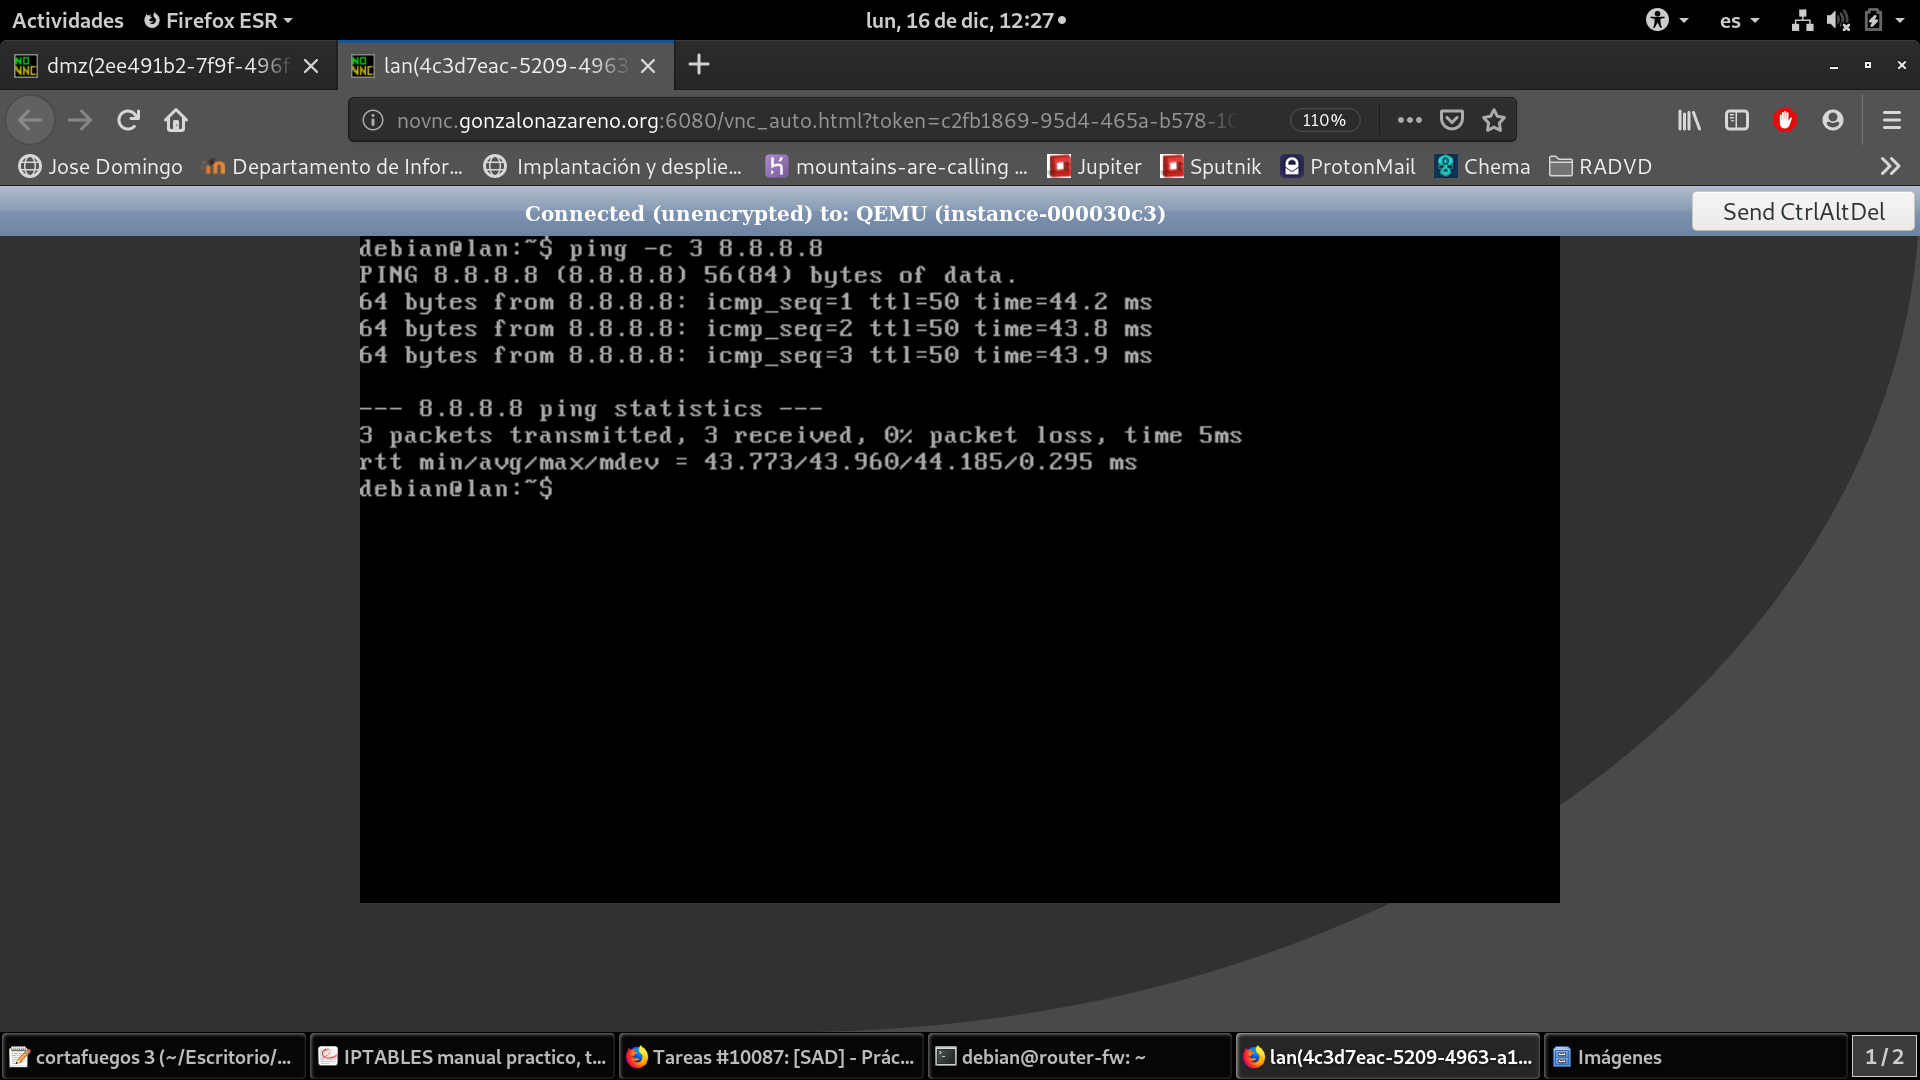Show site information icon in address bar
The width and height of the screenshot is (1920, 1080).
click(x=373, y=120)
